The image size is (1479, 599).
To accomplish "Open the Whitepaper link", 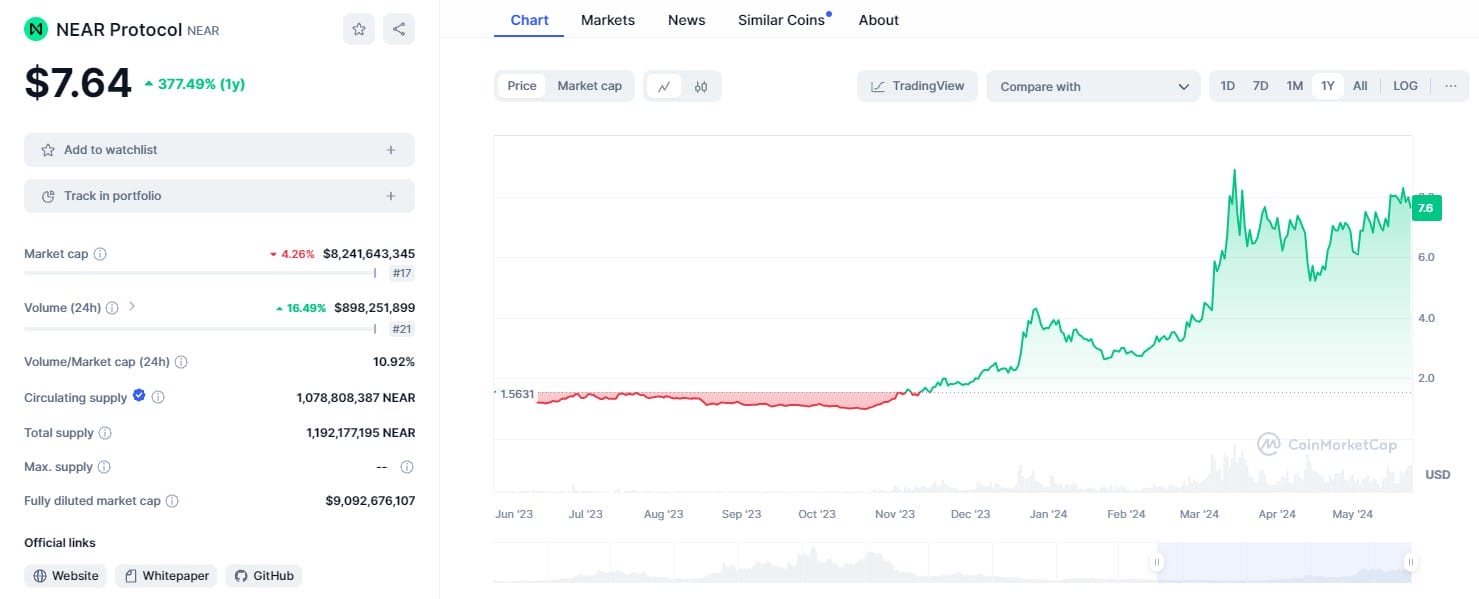I will tap(166, 576).
